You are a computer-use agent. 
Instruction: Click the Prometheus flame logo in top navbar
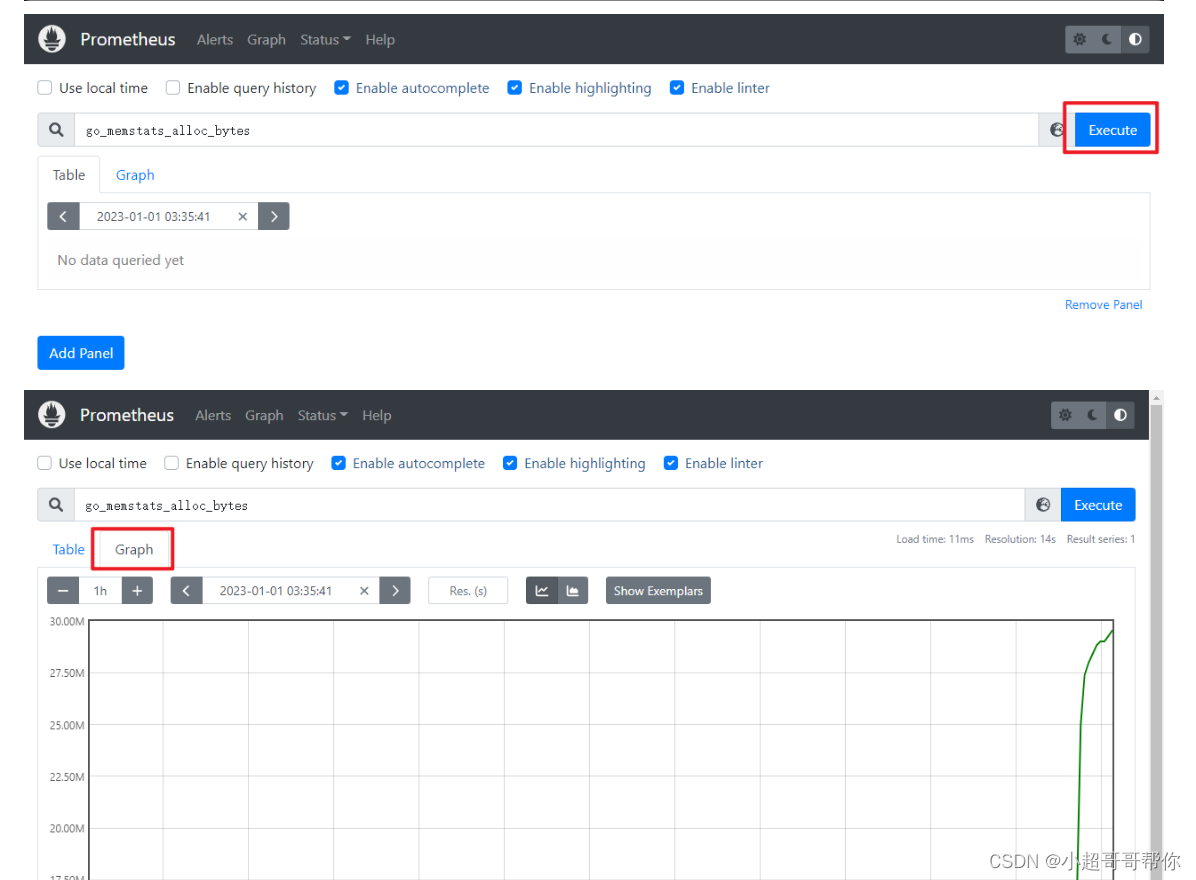click(x=52, y=39)
